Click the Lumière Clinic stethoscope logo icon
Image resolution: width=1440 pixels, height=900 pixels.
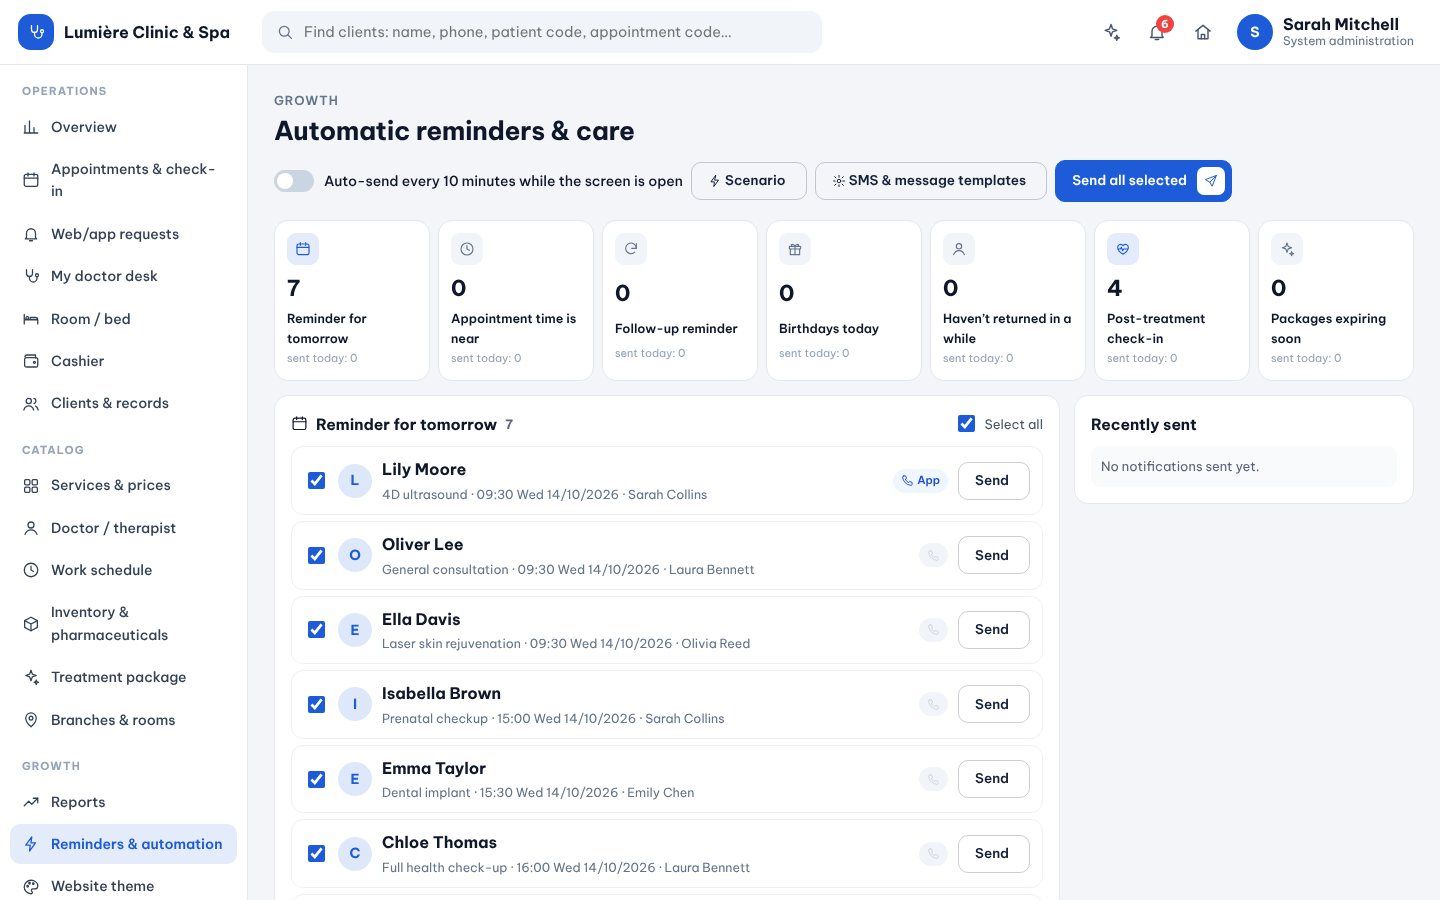(x=36, y=32)
